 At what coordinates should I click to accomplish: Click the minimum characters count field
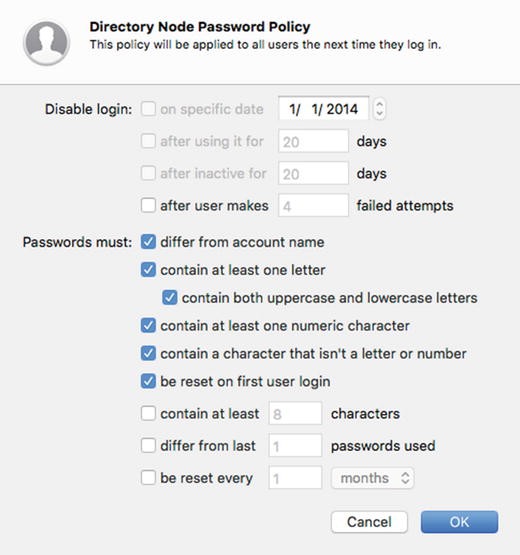(x=295, y=413)
